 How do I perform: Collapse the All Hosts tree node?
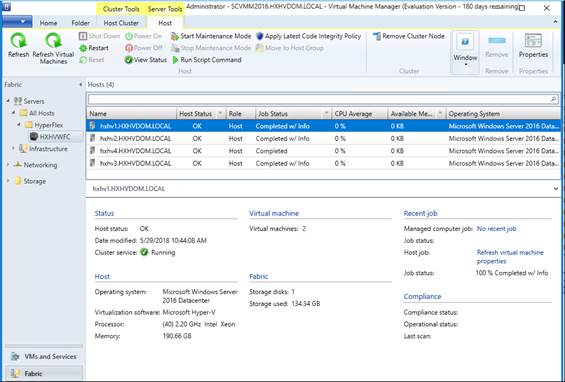[14, 113]
